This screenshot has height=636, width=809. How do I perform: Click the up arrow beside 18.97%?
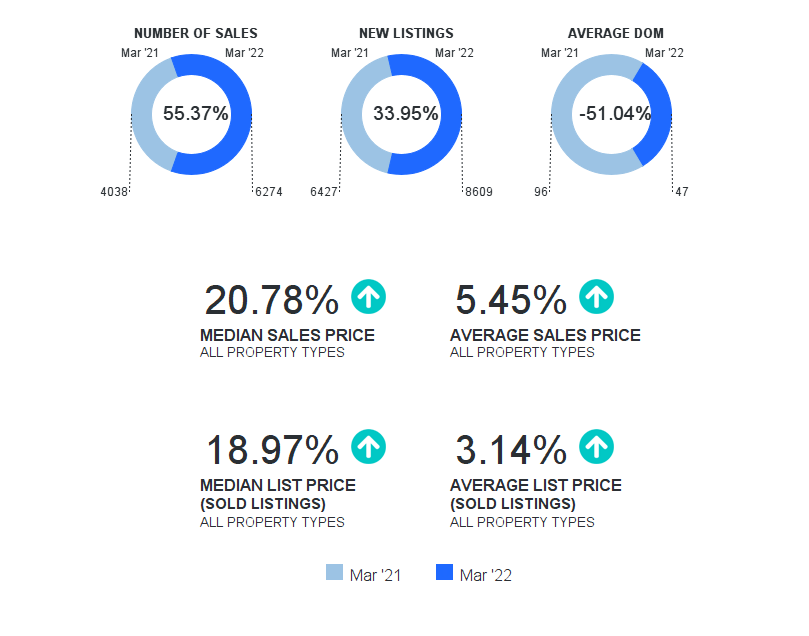point(369,447)
